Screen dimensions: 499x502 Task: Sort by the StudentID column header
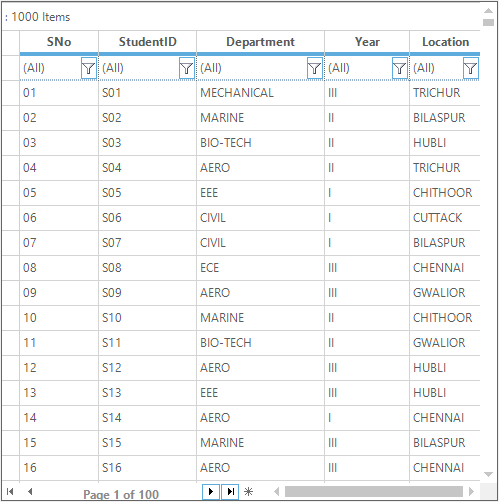[148, 42]
